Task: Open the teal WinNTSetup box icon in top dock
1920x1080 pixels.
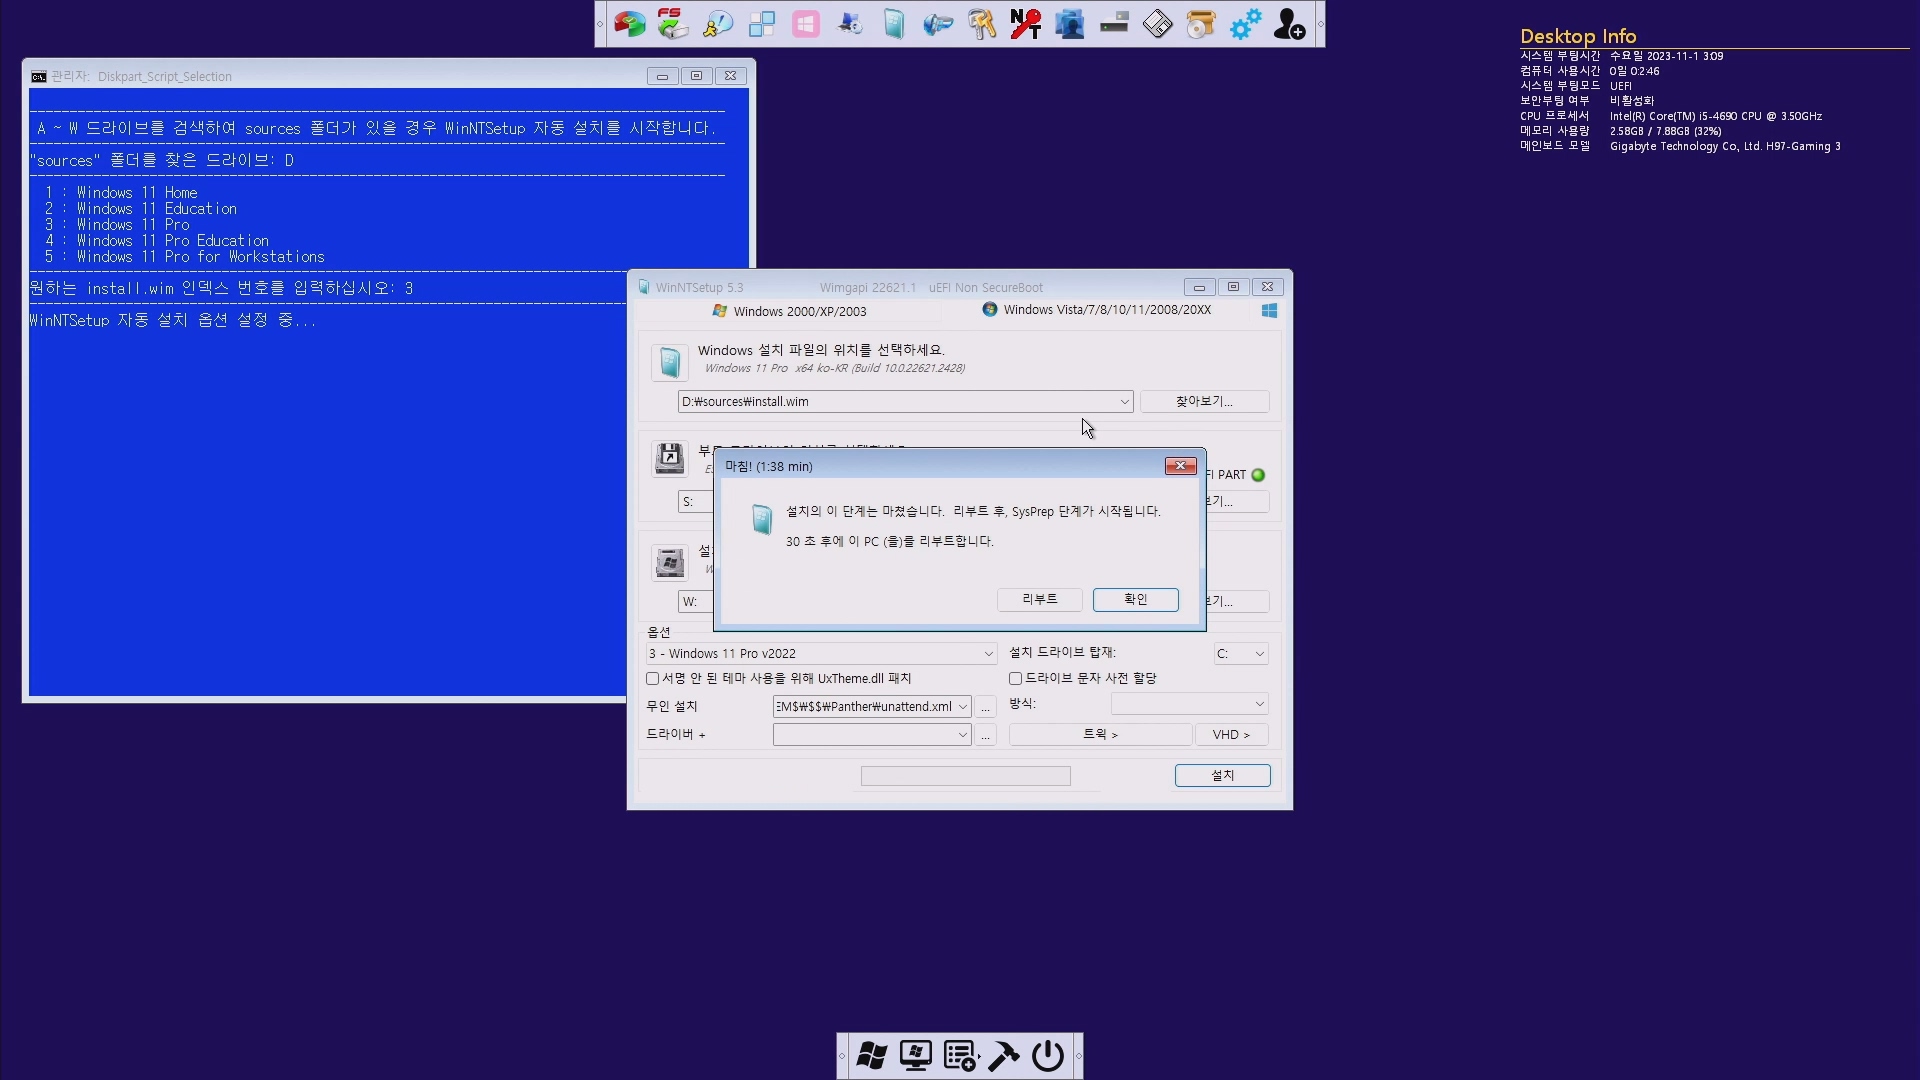Action: (x=894, y=24)
